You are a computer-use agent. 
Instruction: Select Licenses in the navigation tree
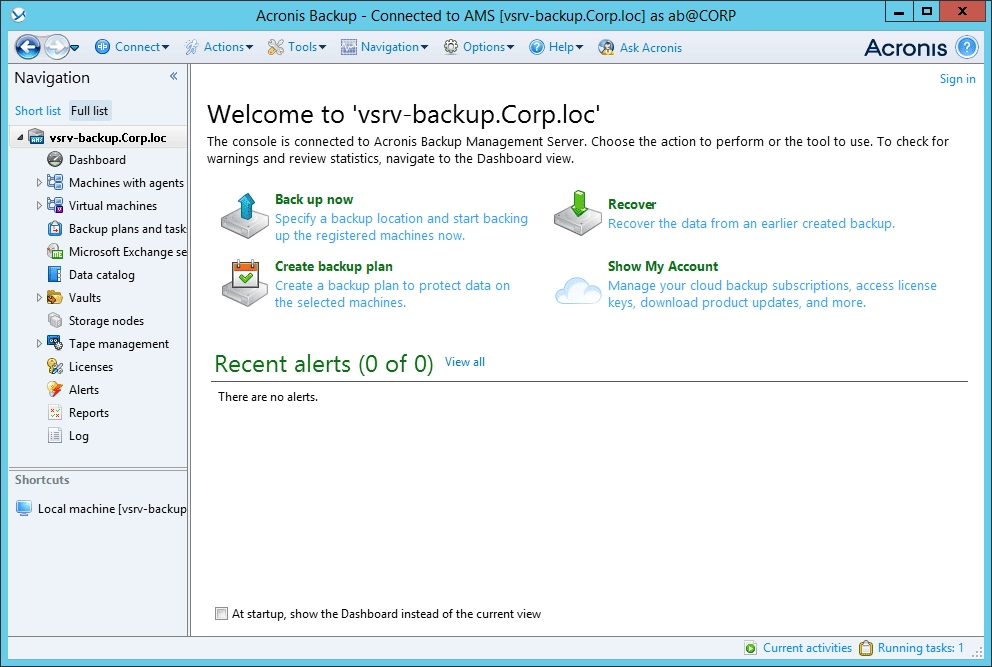(x=90, y=367)
